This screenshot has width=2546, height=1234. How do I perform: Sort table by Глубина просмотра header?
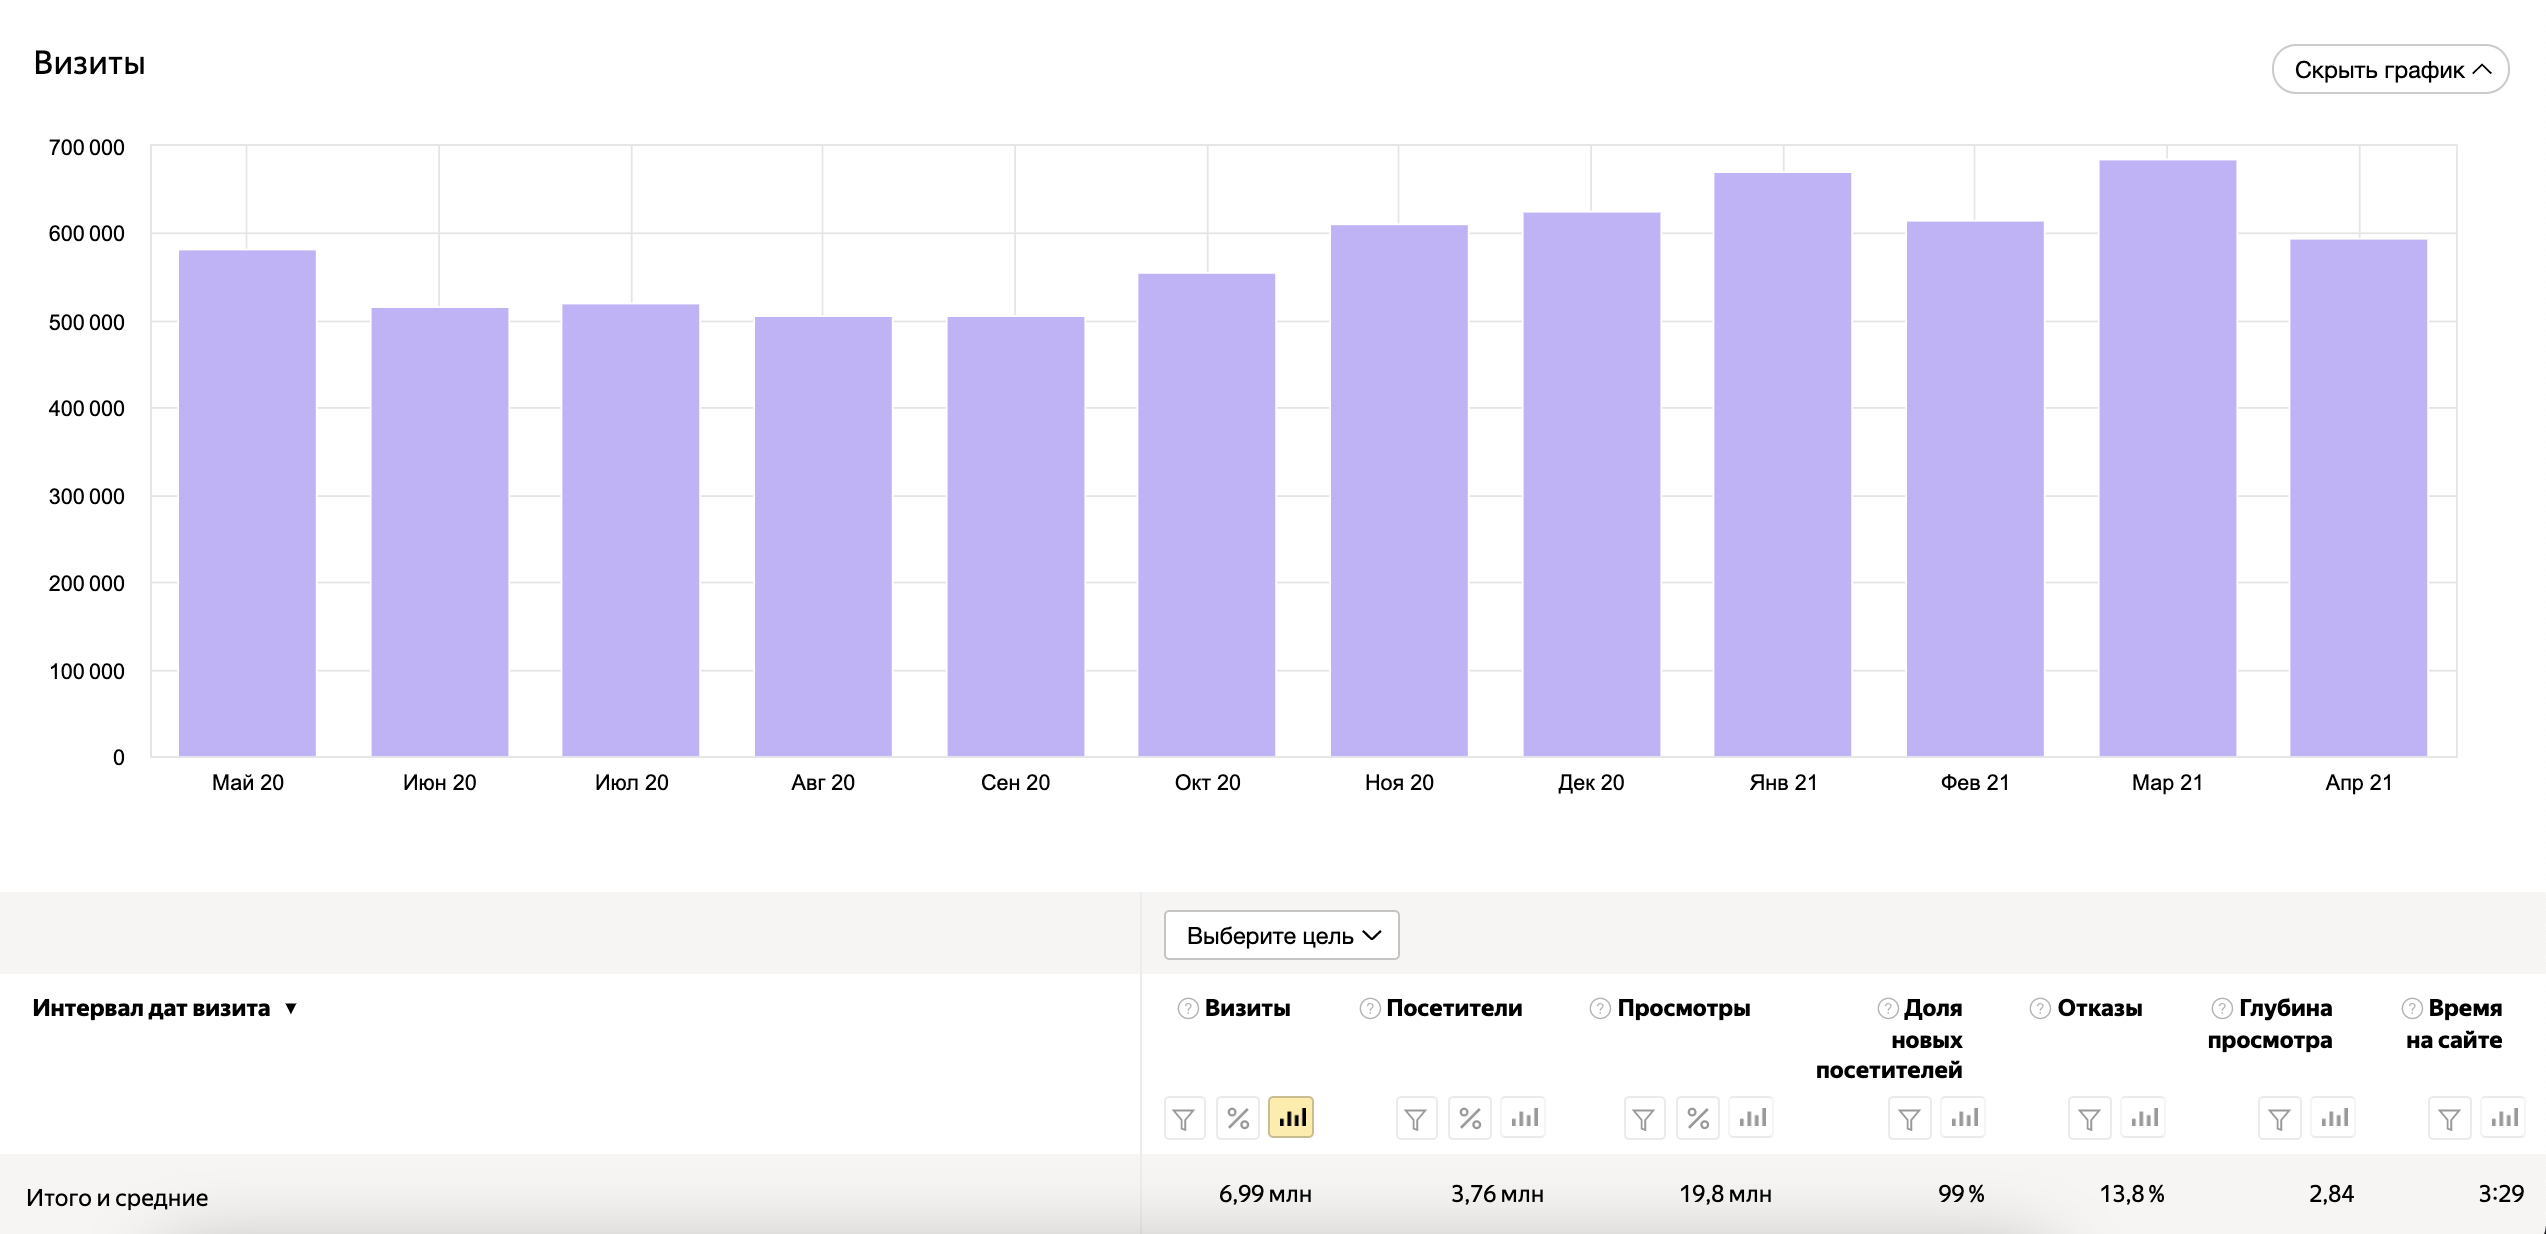(2270, 1024)
